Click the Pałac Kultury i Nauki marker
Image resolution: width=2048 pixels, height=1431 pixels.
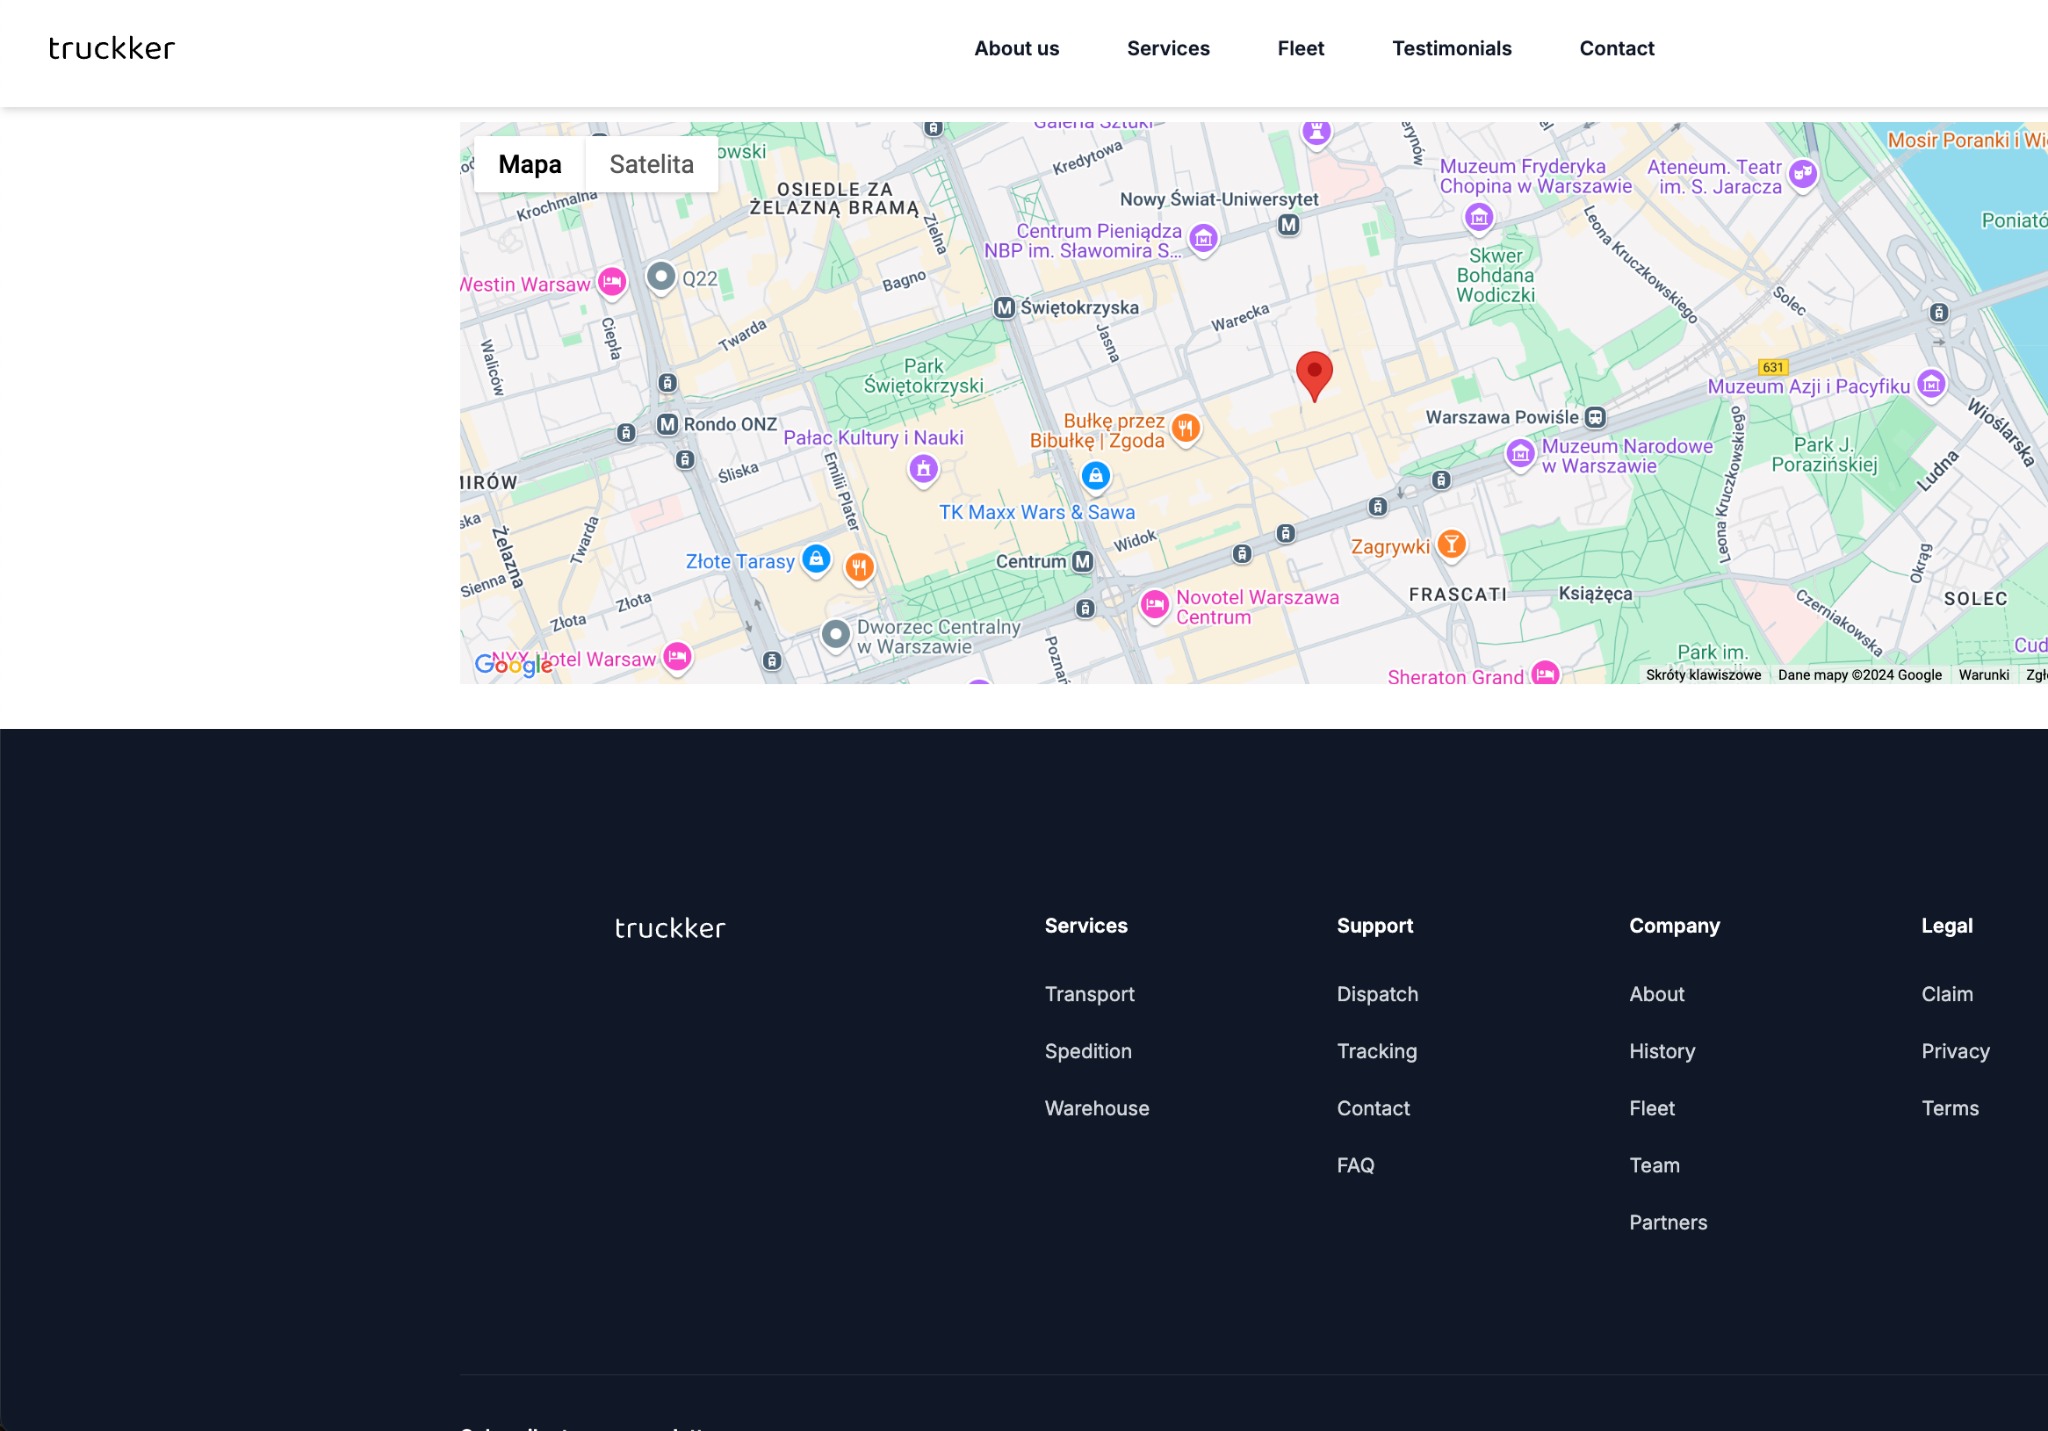[x=923, y=468]
